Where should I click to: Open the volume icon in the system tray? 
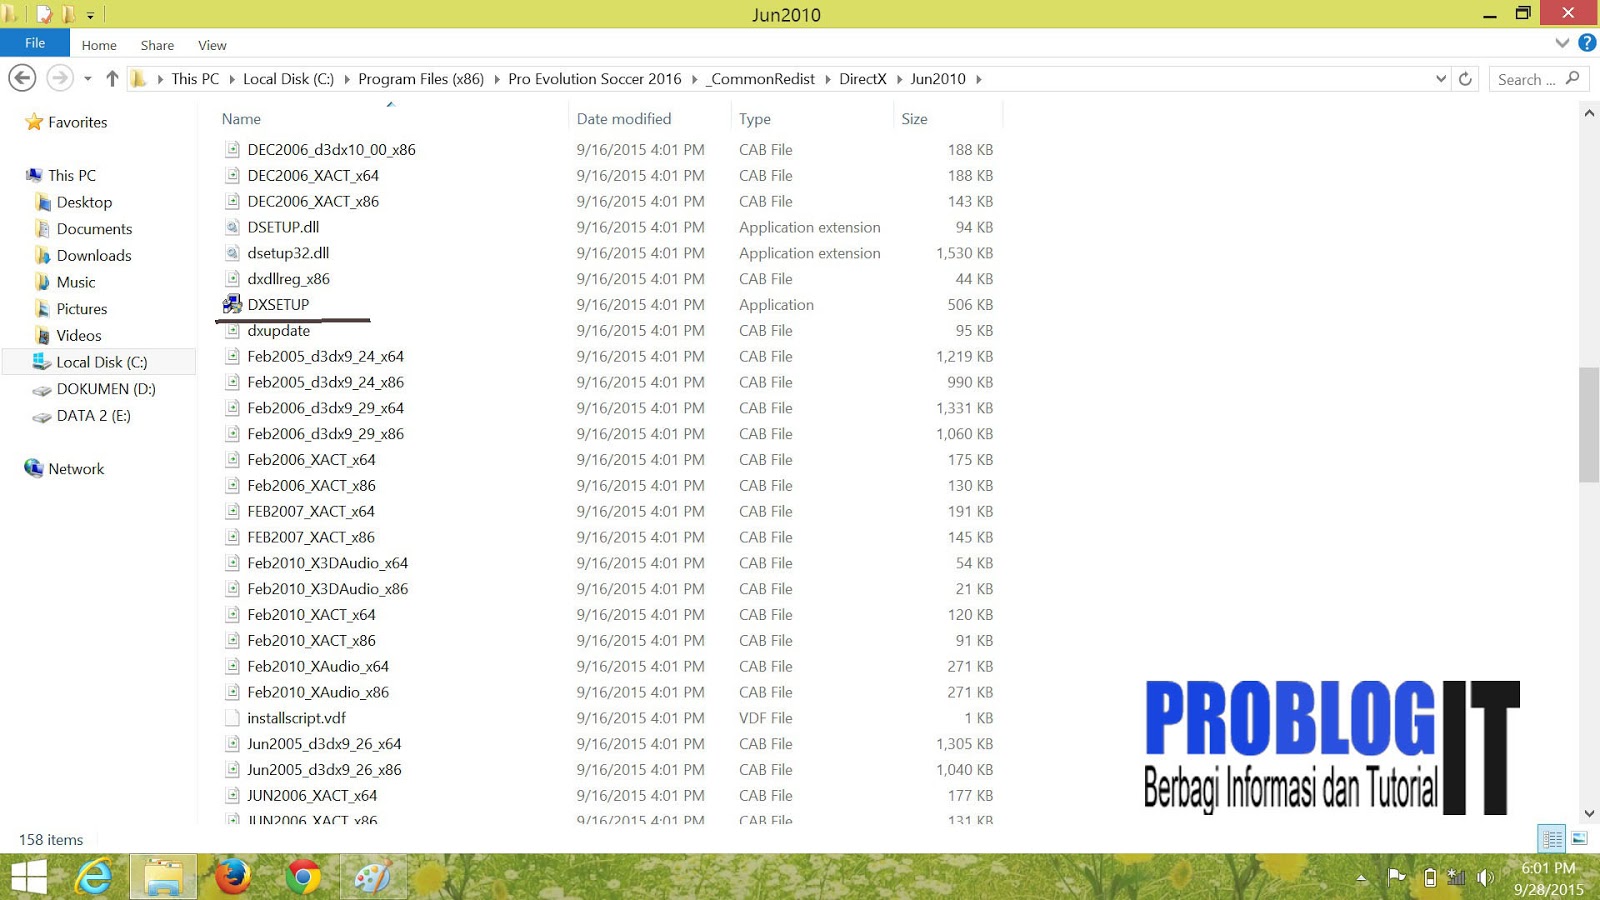click(1483, 877)
